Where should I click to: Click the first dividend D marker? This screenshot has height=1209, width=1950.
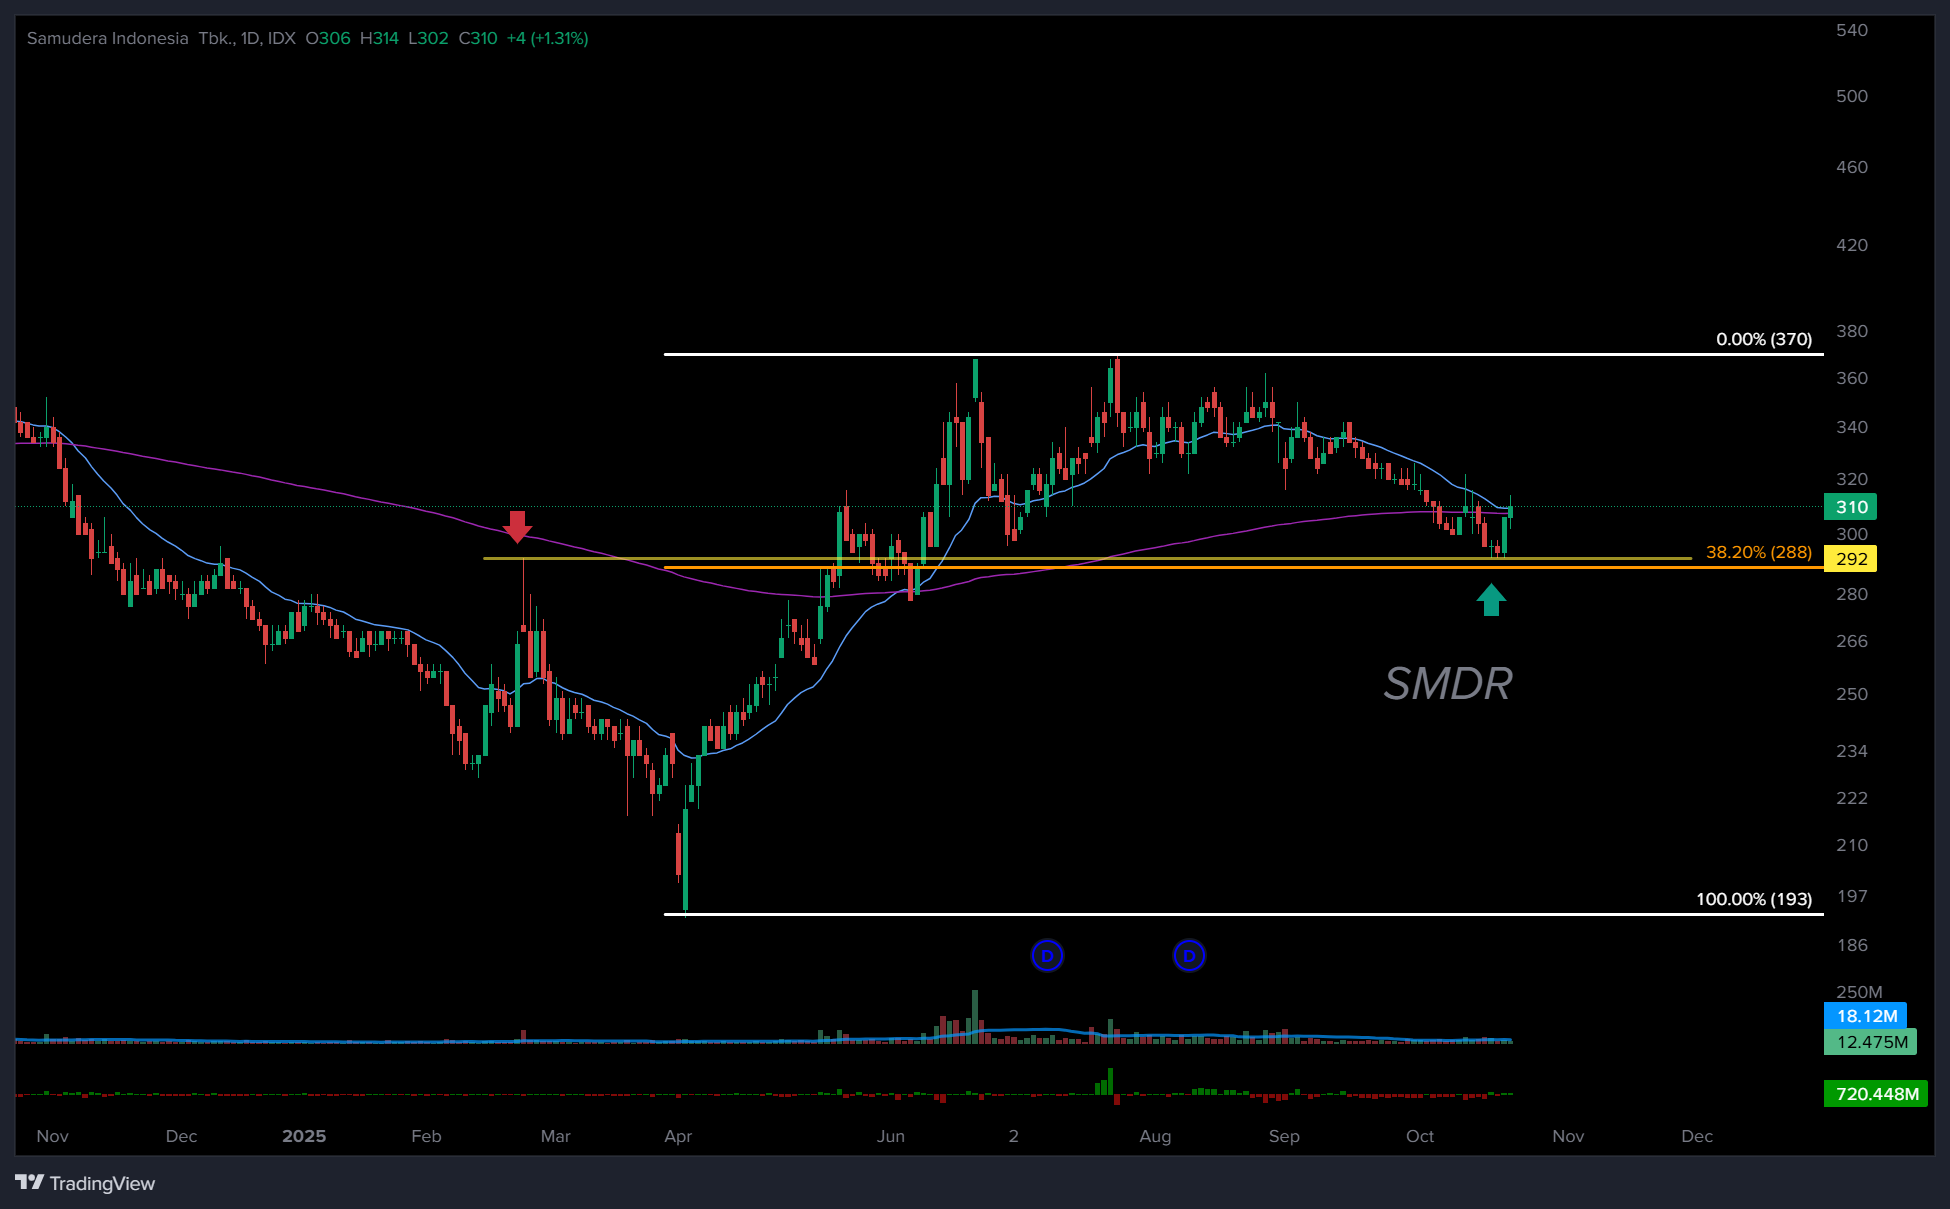pos(1047,956)
